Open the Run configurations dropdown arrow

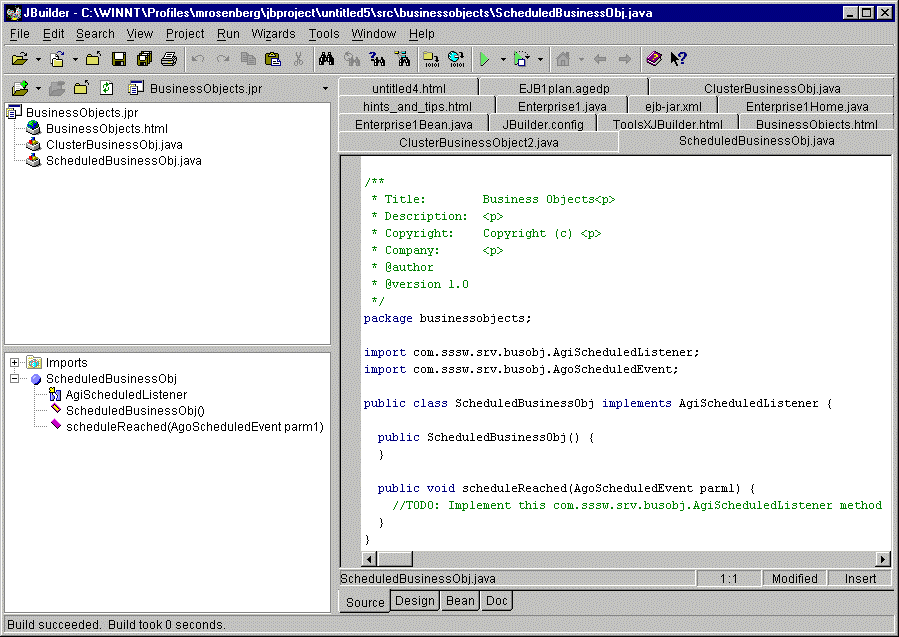(x=503, y=59)
